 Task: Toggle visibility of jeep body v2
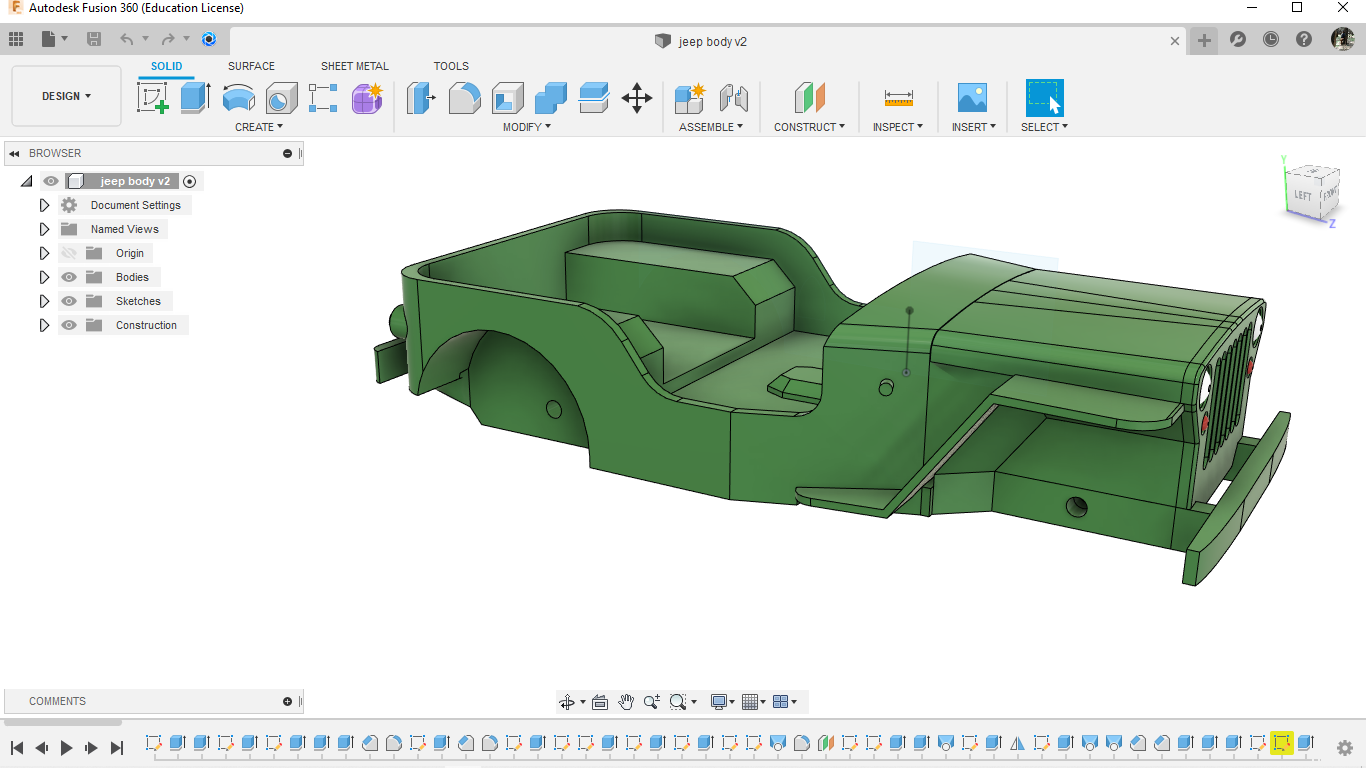(x=51, y=181)
